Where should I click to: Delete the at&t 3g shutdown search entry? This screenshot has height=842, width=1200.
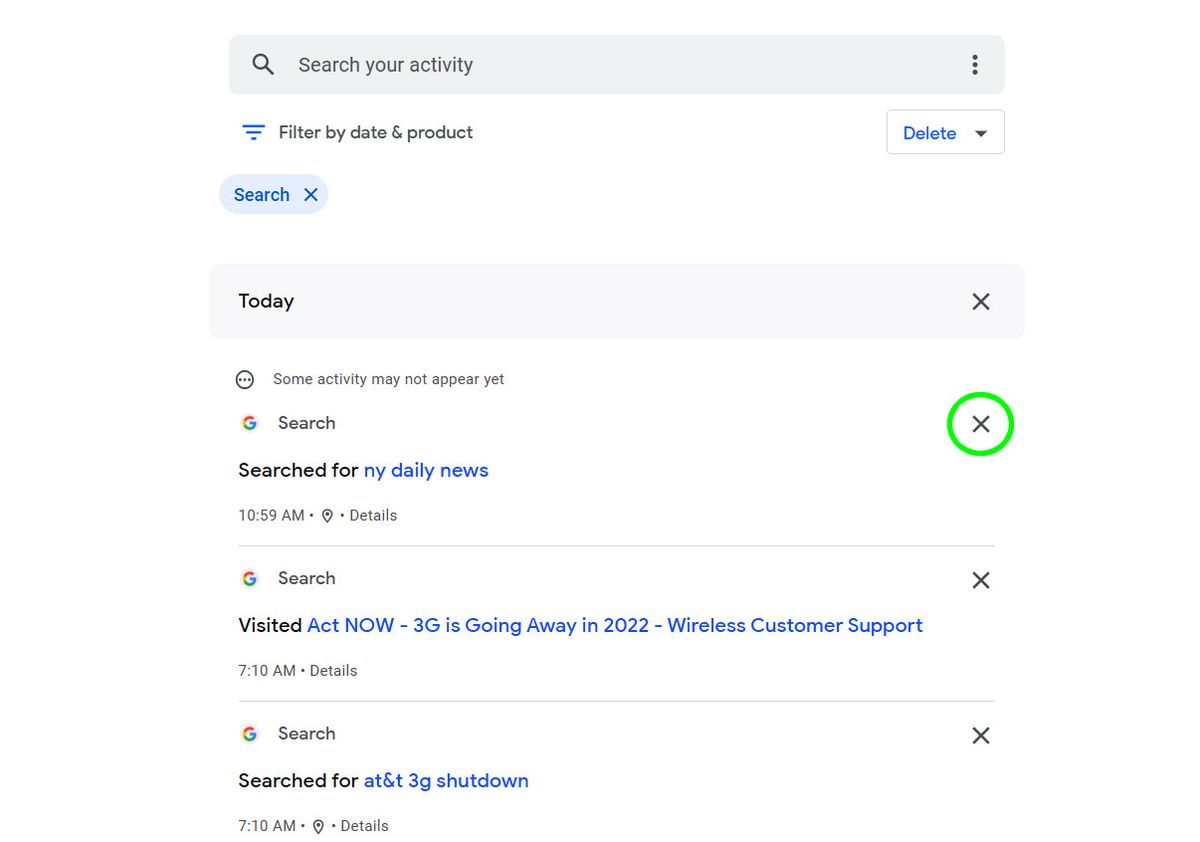pyautogui.click(x=980, y=735)
